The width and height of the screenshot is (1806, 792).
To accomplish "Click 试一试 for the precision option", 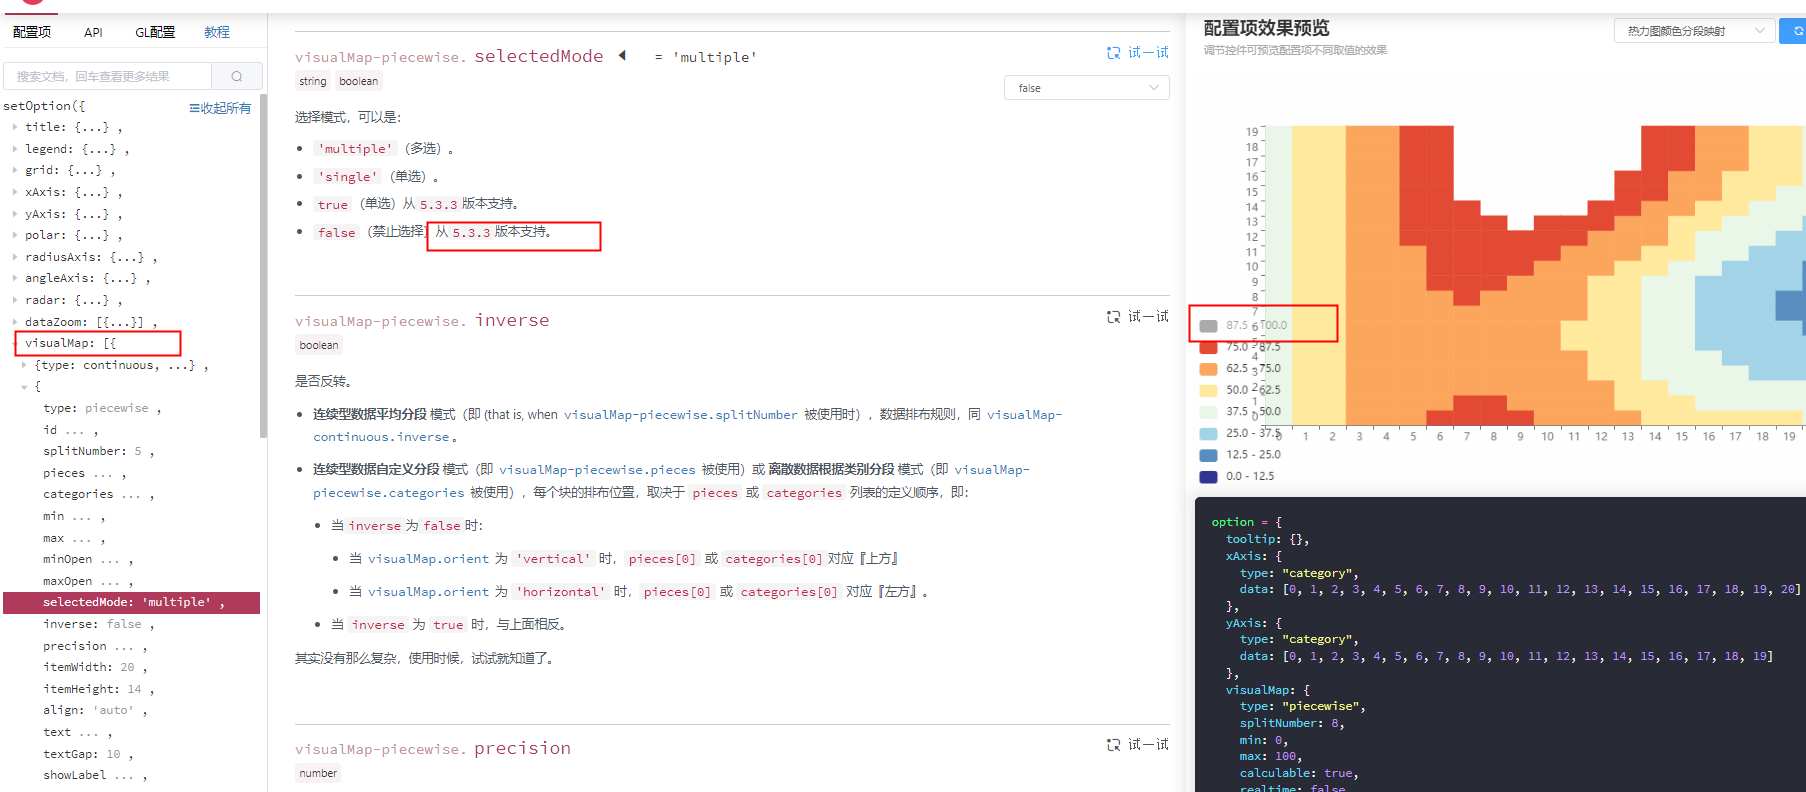I will pyautogui.click(x=1137, y=745).
